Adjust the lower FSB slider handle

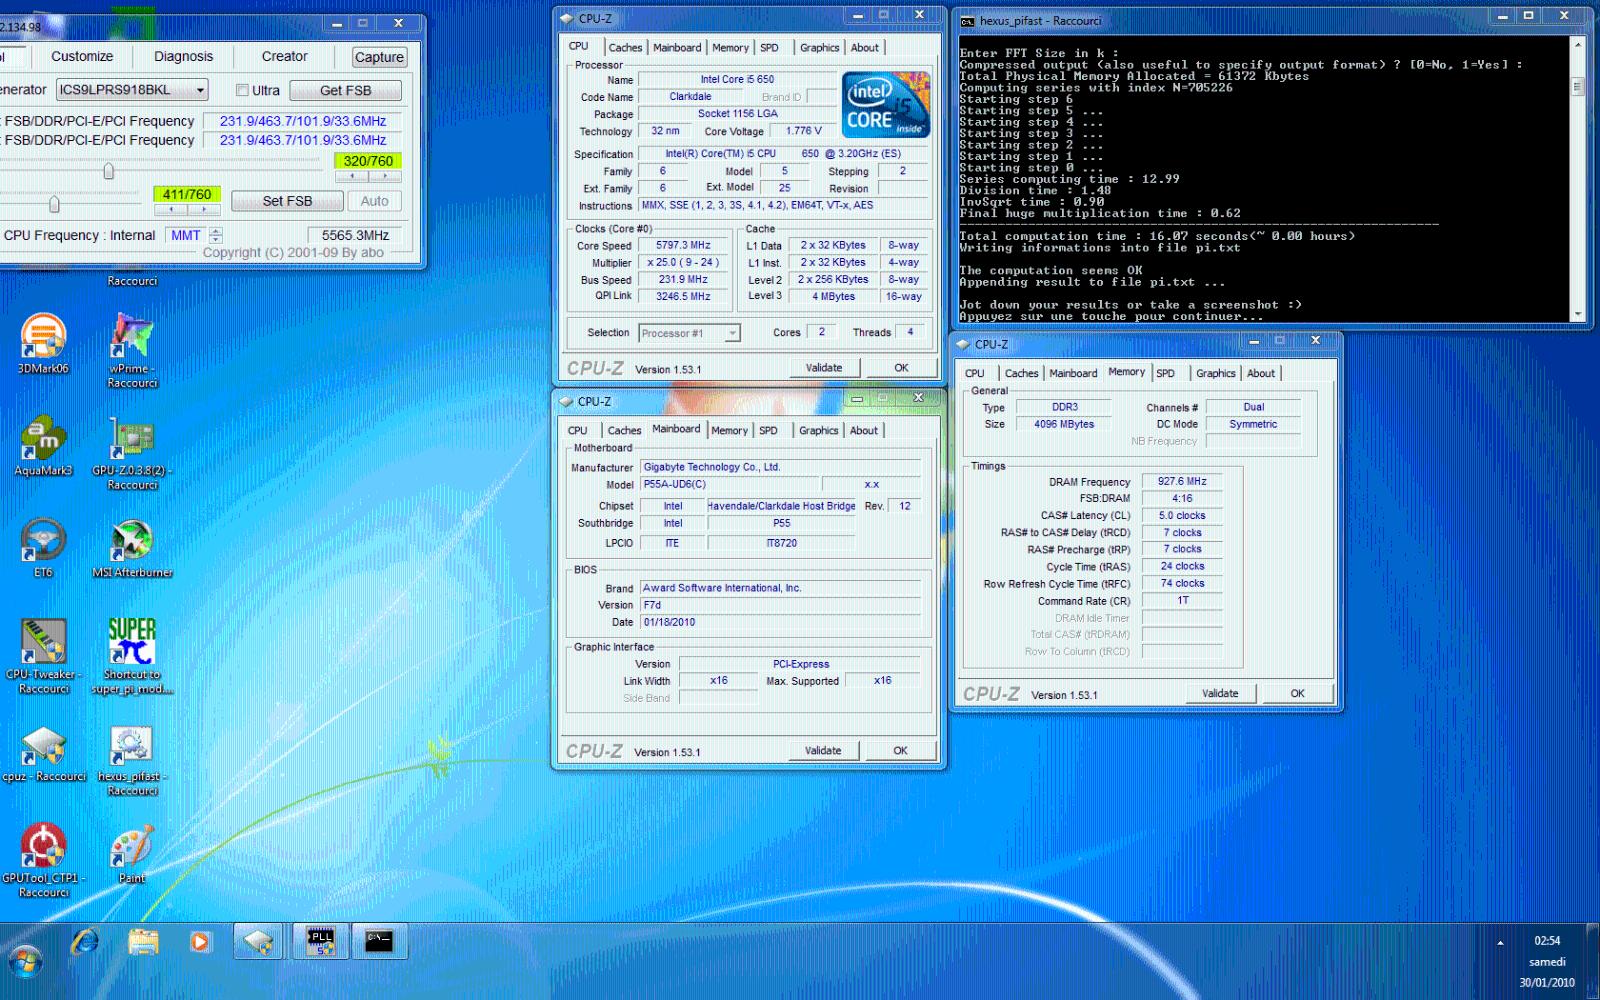[55, 205]
